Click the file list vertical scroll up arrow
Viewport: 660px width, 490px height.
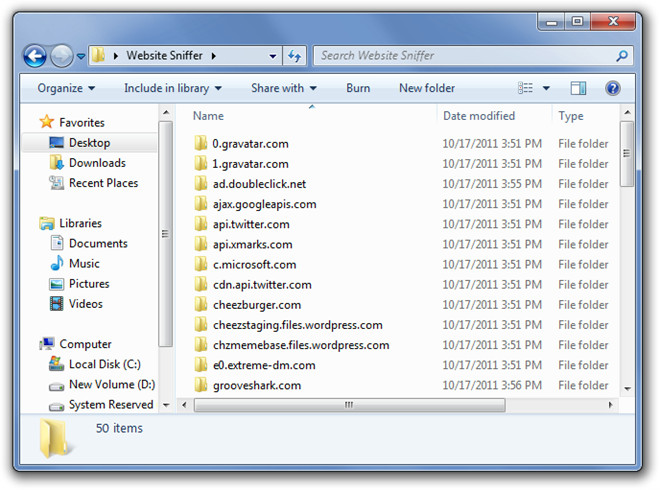point(627,112)
